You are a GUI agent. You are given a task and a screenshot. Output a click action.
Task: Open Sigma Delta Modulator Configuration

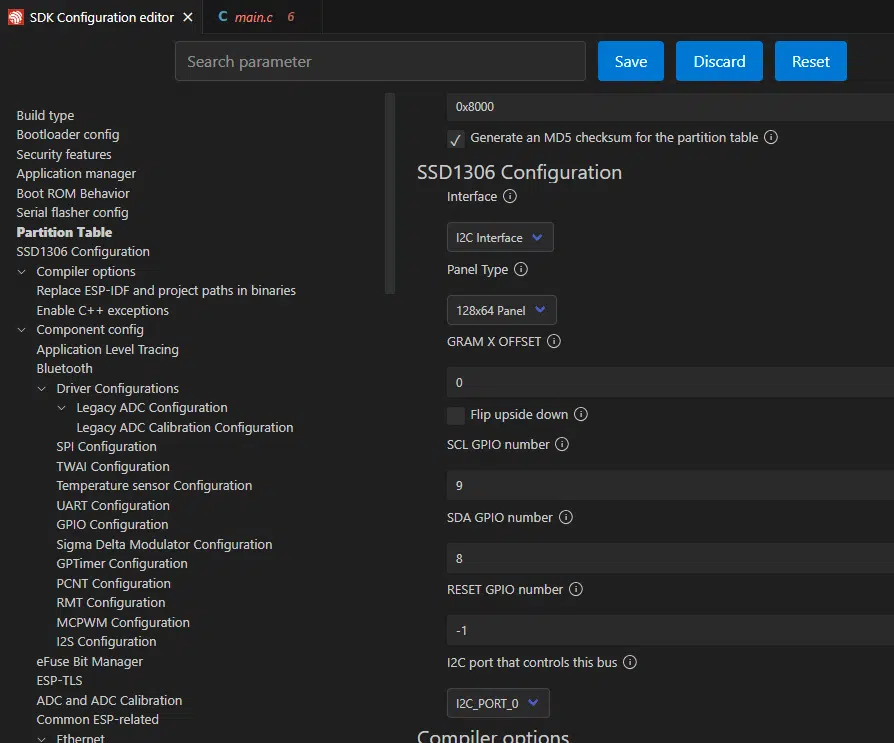pos(164,545)
